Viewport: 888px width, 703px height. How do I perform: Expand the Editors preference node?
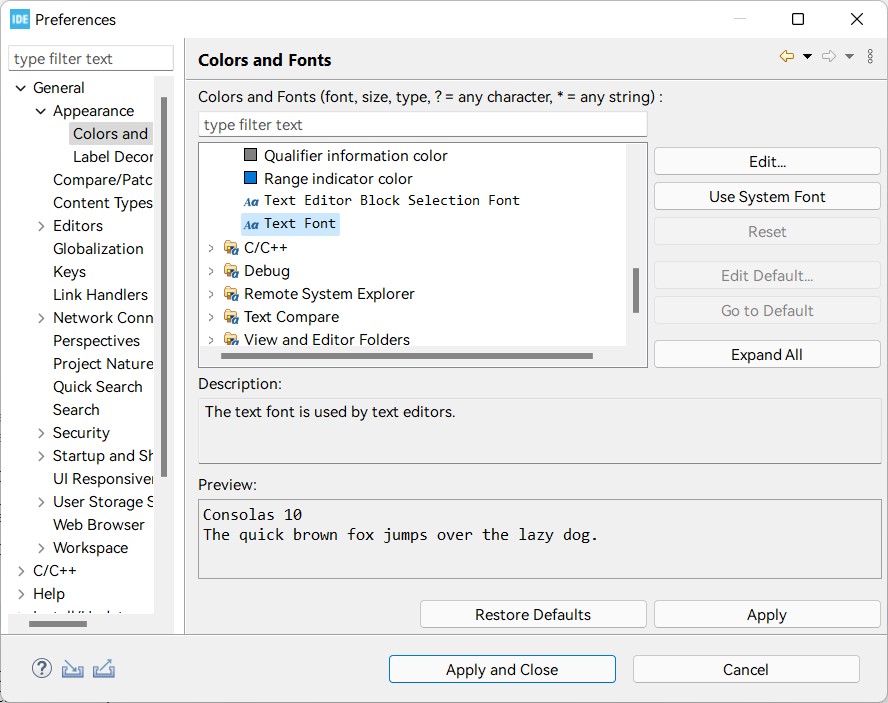pos(41,226)
